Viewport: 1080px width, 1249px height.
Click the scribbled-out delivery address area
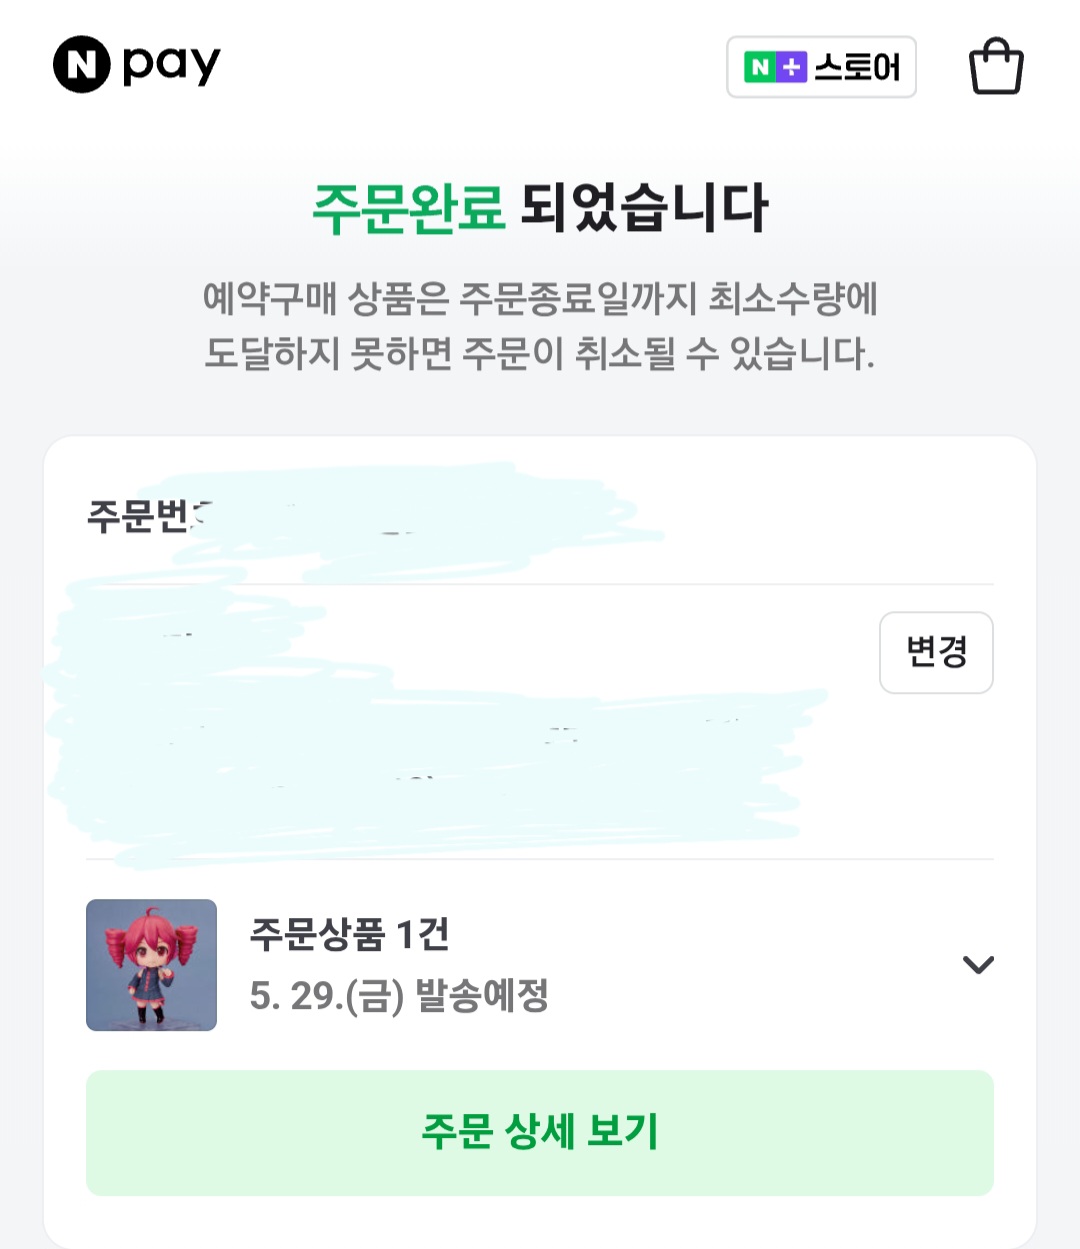pyautogui.click(x=440, y=720)
